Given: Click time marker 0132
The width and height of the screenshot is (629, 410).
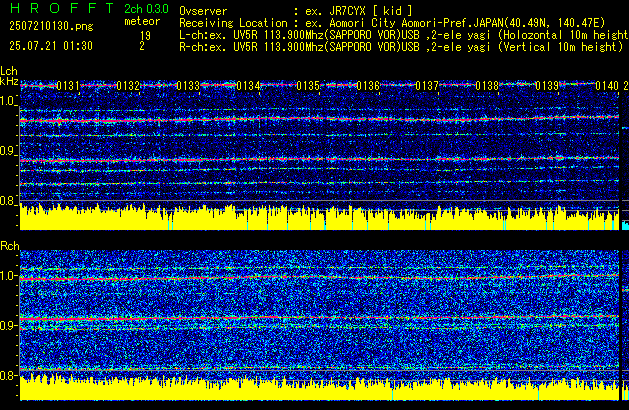Looking at the screenshot, I should [128, 85].
